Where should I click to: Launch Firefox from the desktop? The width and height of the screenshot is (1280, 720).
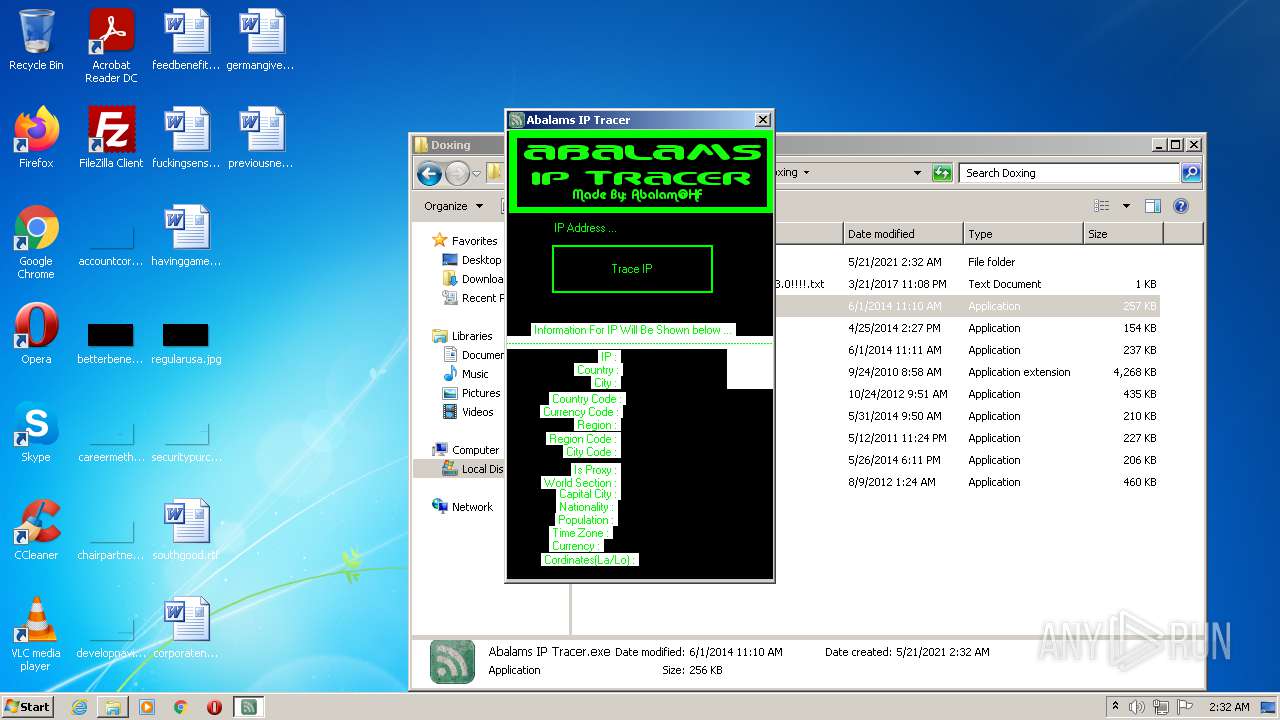(x=36, y=138)
